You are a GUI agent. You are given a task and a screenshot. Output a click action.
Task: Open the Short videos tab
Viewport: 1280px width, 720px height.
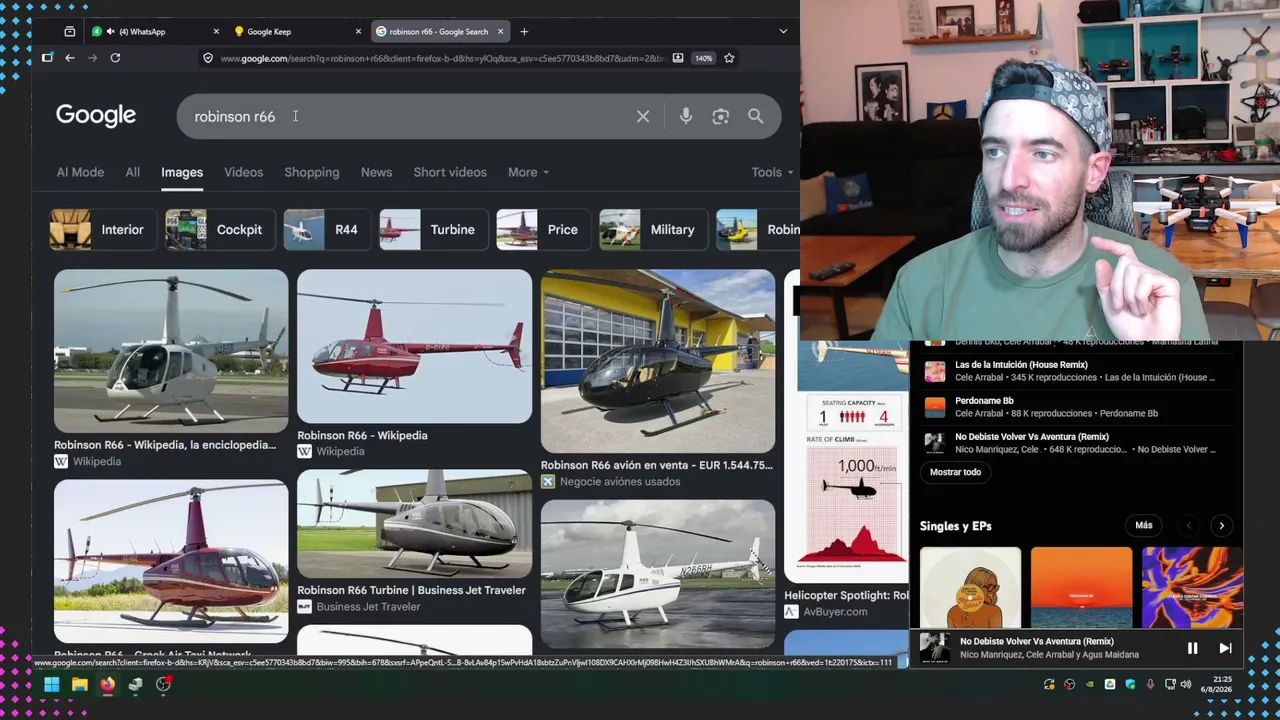point(450,172)
